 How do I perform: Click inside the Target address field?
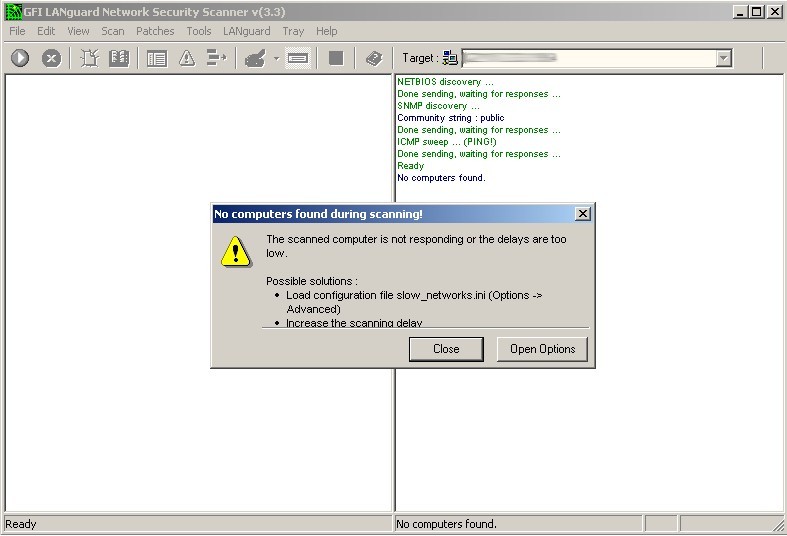[x=589, y=58]
